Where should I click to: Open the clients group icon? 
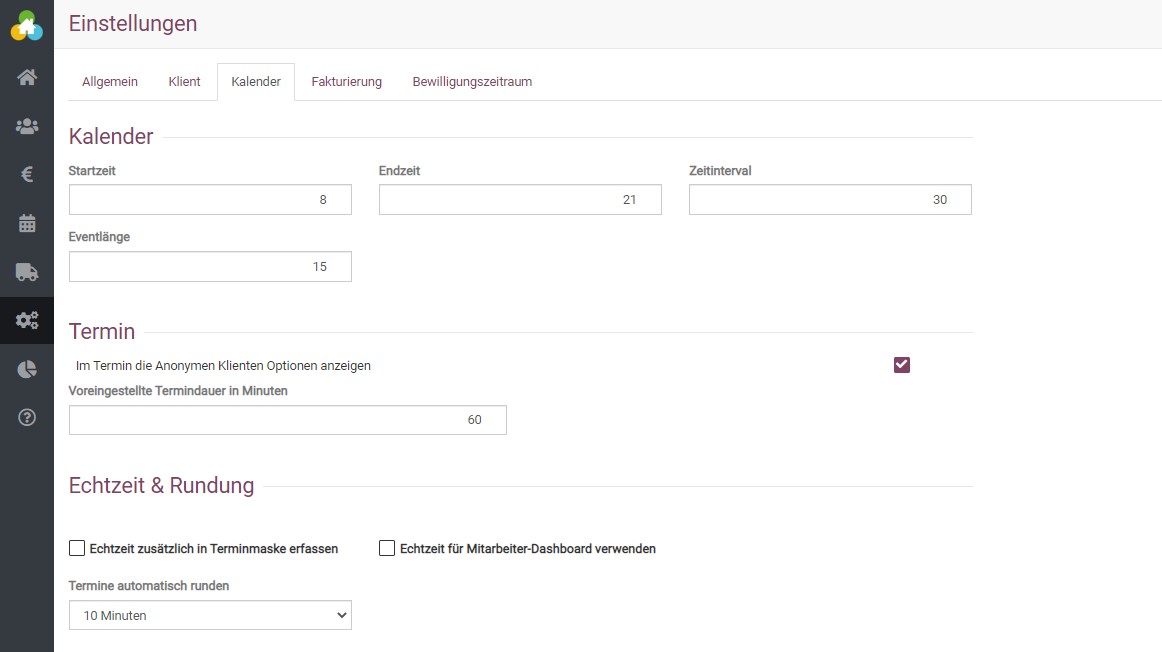click(27, 126)
